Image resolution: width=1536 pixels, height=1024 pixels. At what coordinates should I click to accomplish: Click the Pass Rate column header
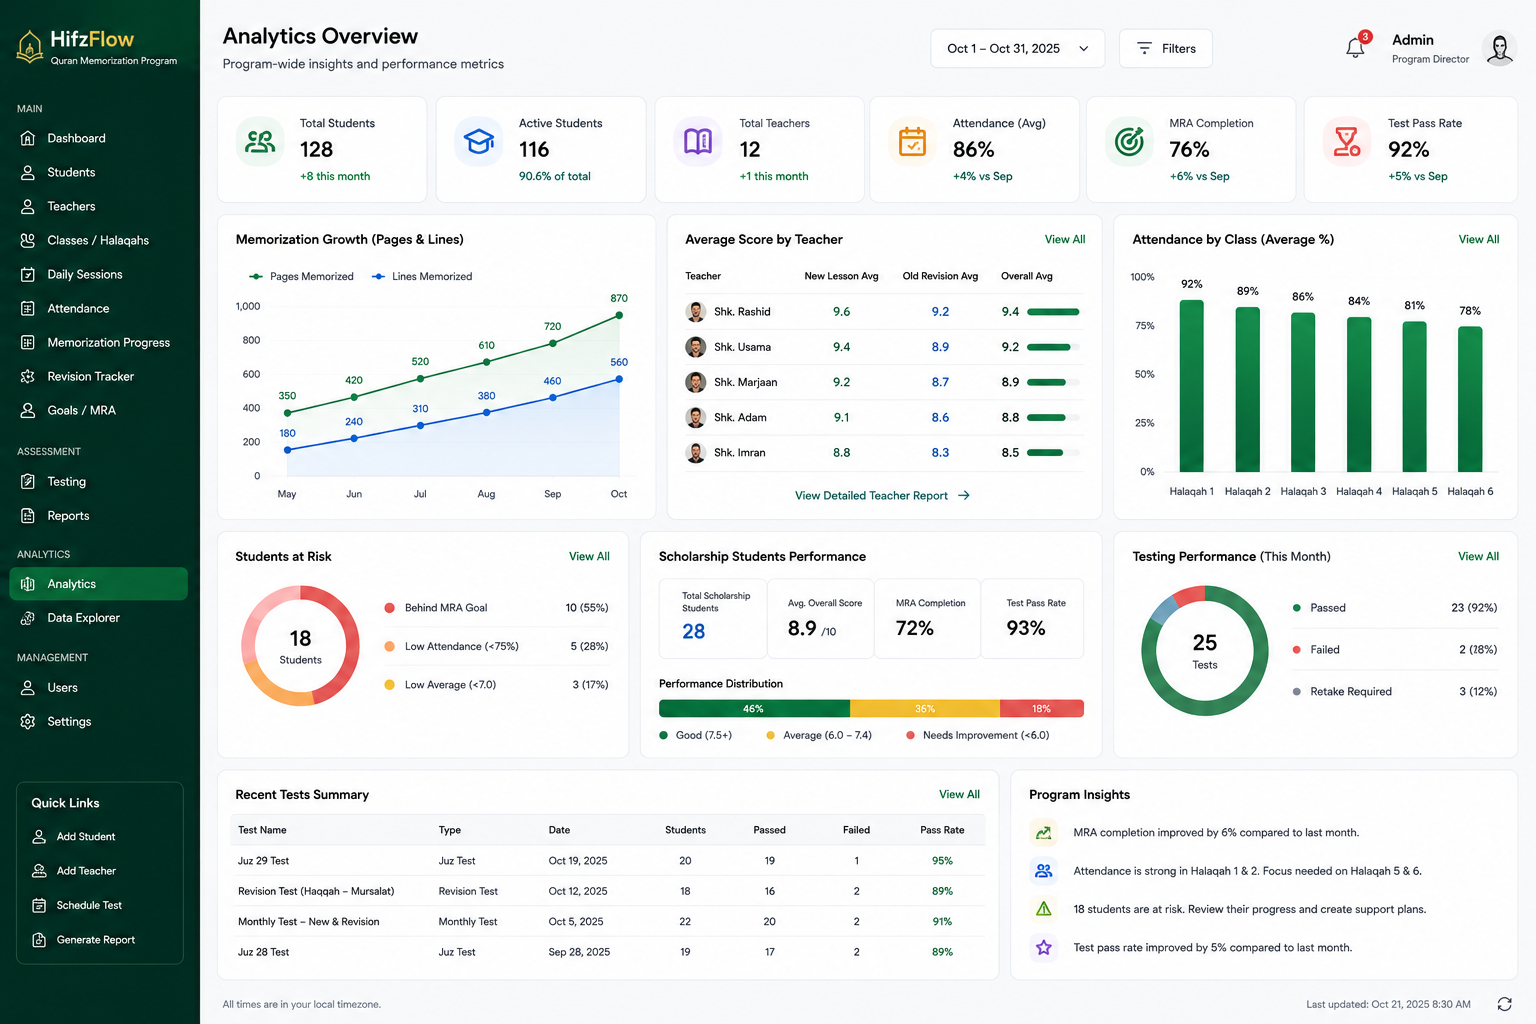coord(942,830)
